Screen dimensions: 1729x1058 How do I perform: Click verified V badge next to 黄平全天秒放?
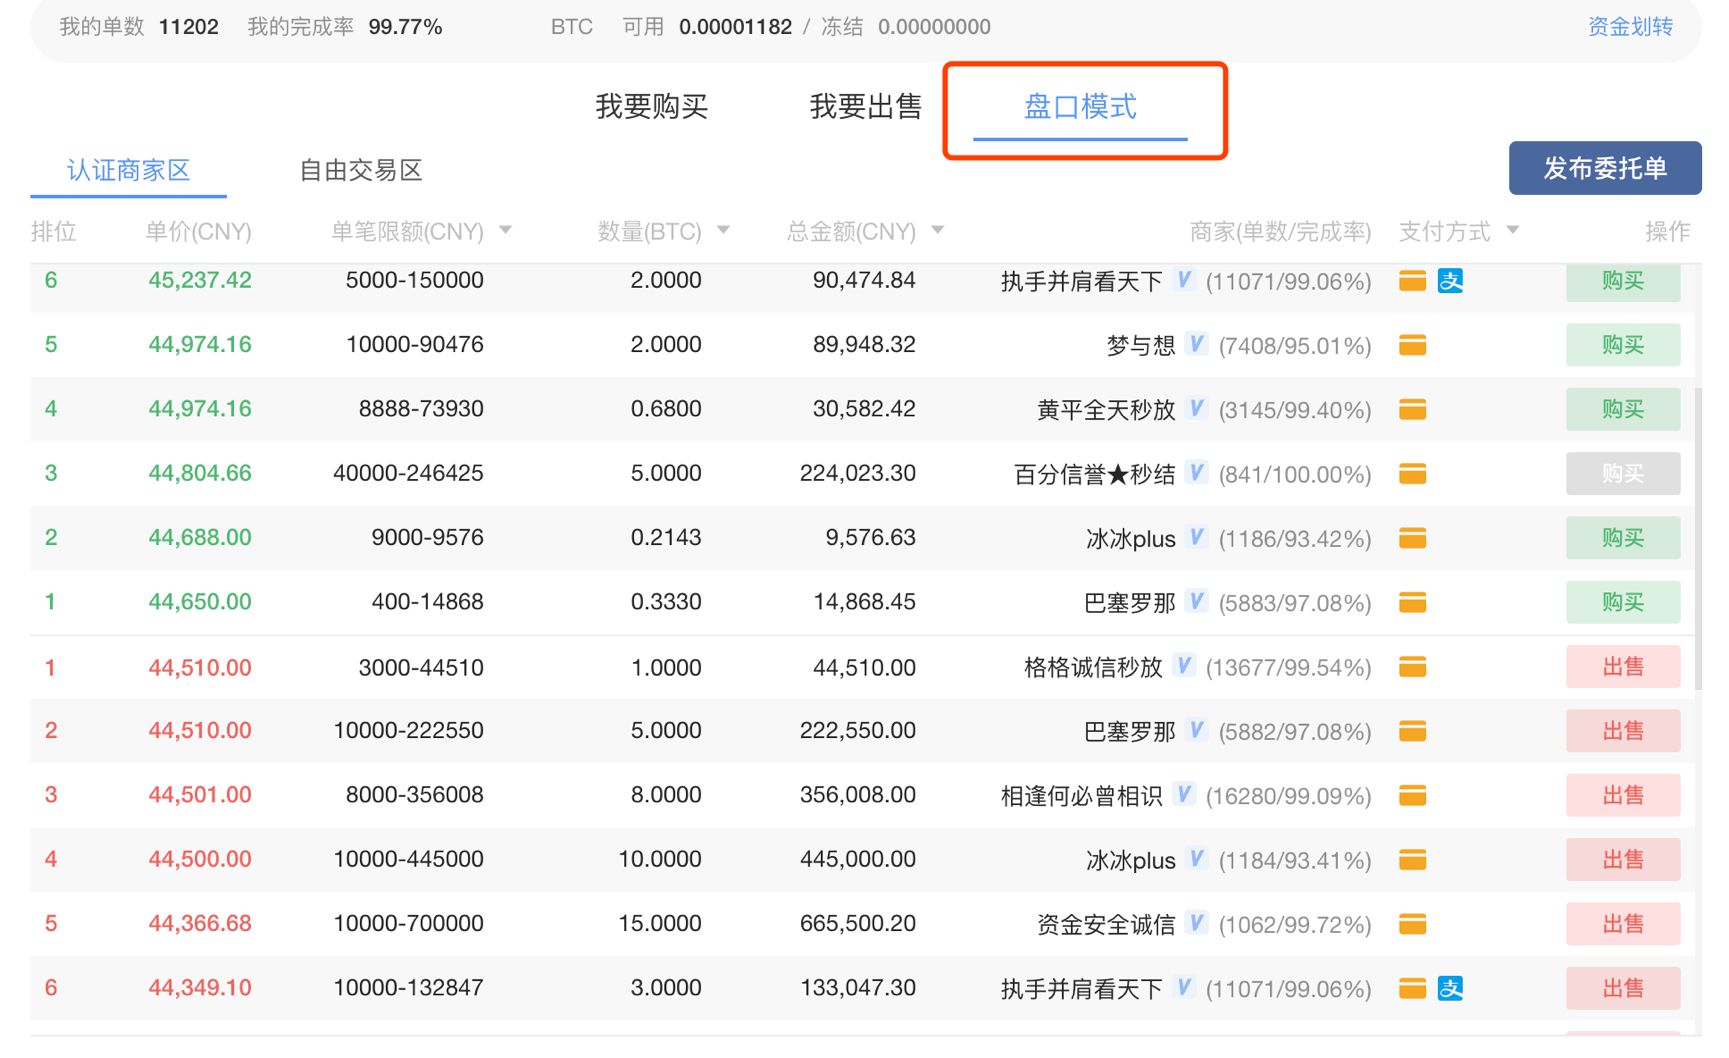coord(1196,408)
